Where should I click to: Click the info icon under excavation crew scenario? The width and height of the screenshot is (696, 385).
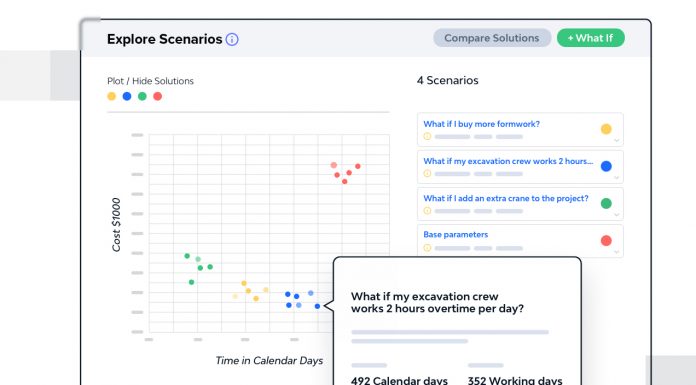(427, 173)
